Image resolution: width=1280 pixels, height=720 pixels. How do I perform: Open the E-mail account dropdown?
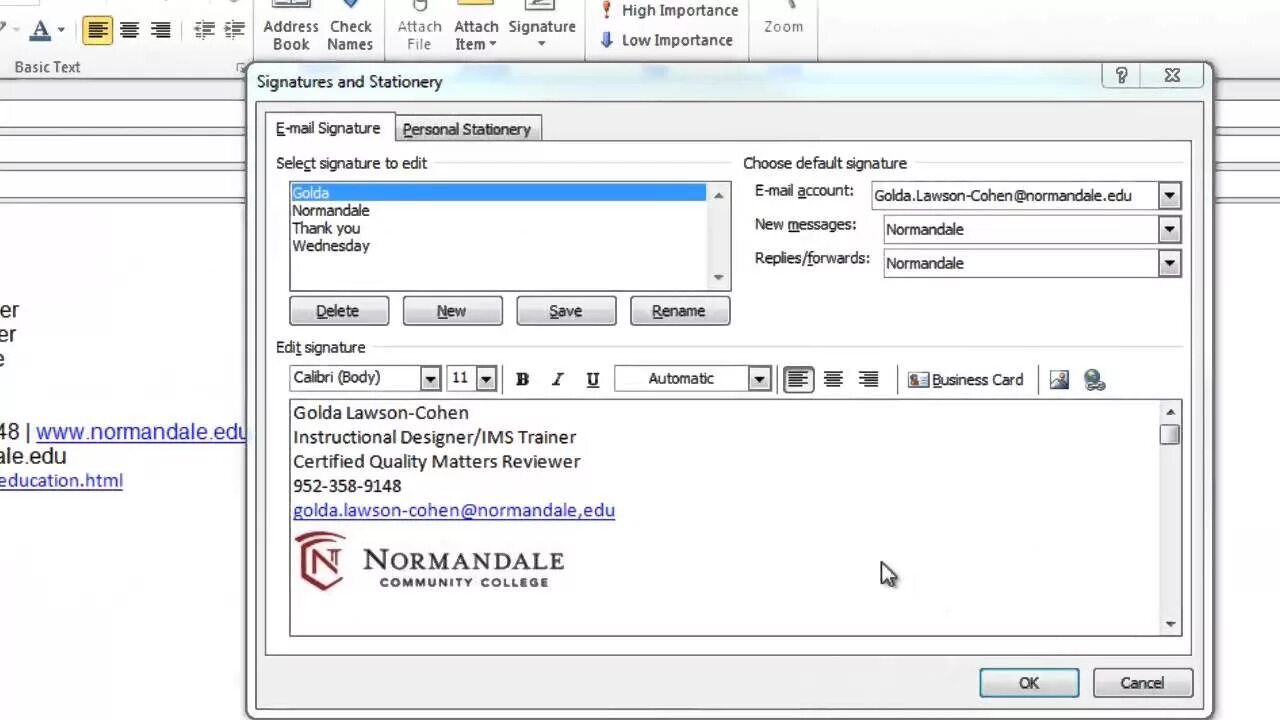pos(1169,196)
